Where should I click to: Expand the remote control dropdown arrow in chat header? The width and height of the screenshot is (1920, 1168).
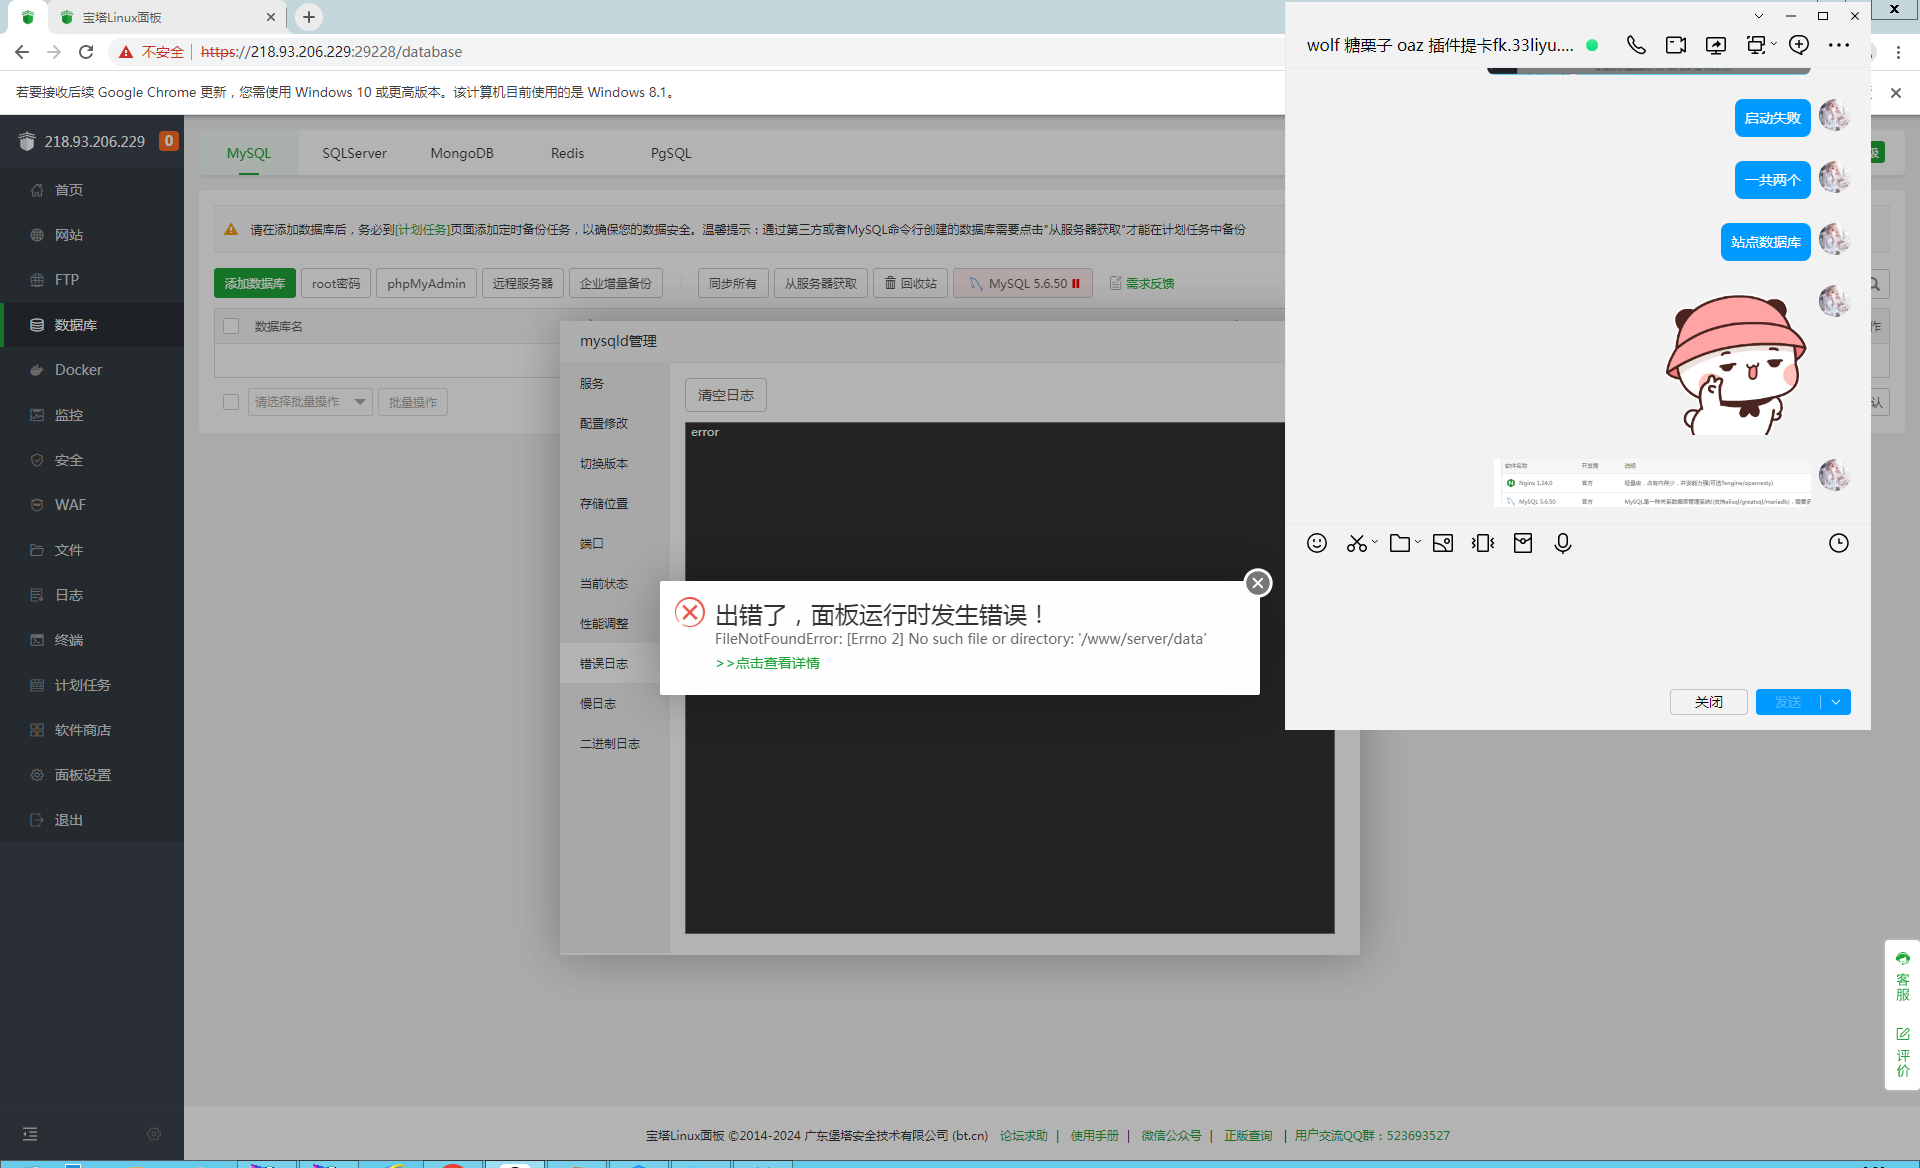click(1774, 44)
